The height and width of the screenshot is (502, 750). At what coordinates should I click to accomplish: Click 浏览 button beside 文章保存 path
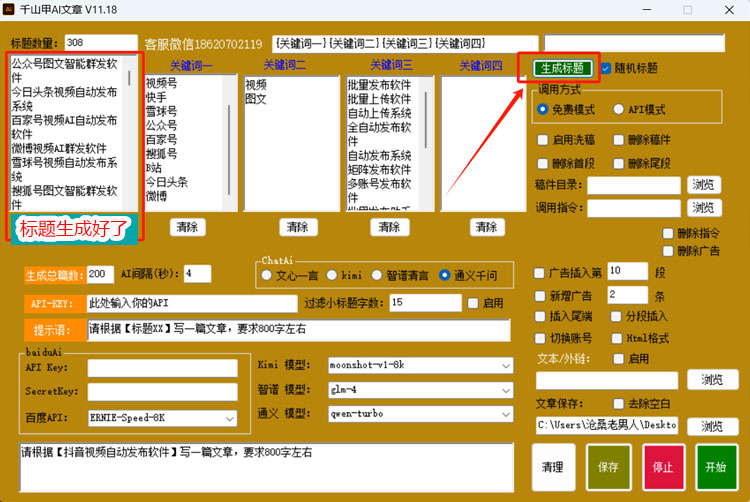712,426
